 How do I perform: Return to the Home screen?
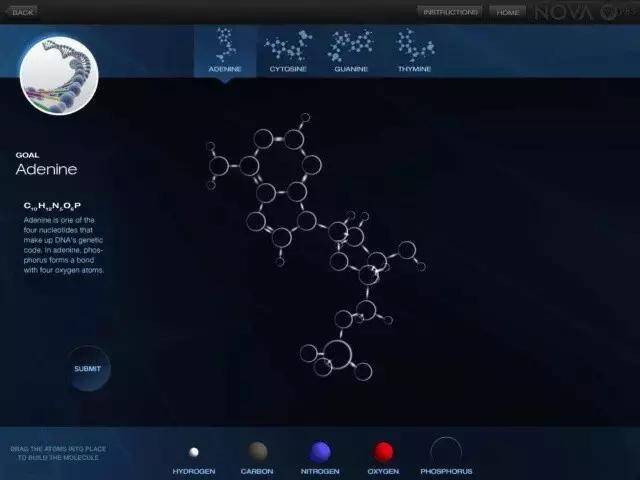pos(508,12)
